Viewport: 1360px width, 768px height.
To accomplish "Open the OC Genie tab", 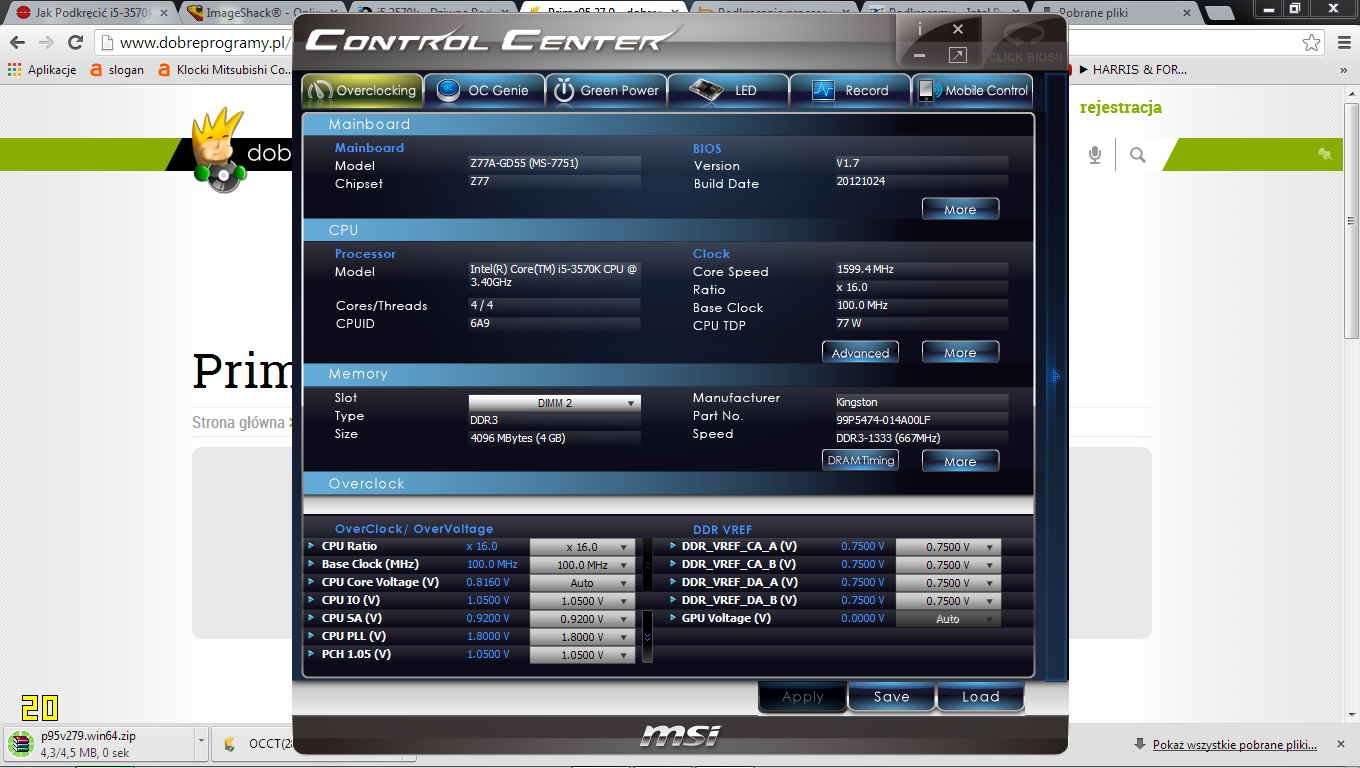I will pyautogui.click(x=485, y=90).
